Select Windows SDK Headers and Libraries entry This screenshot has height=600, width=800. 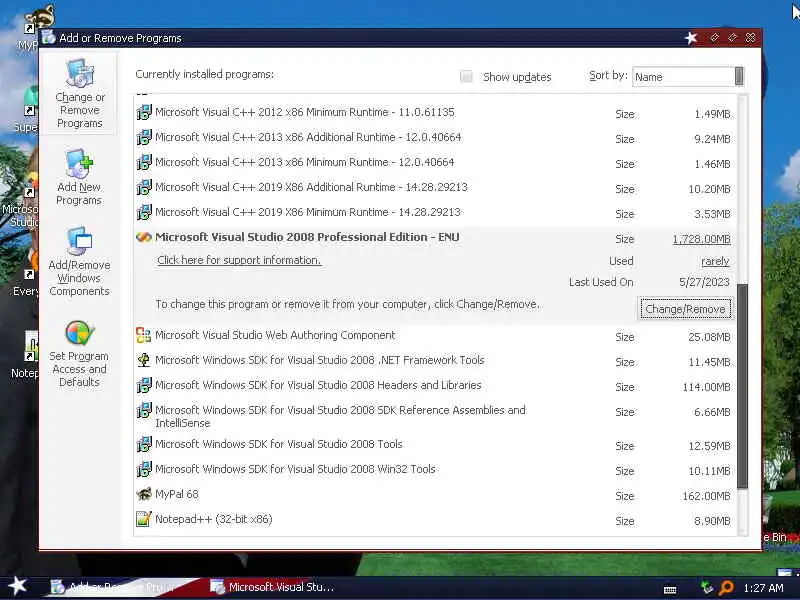pos(435,385)
